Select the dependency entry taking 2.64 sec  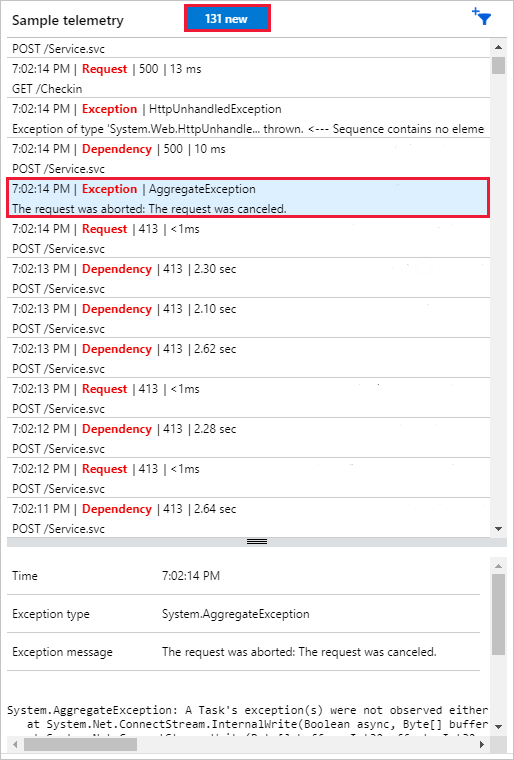pos(248,518)
